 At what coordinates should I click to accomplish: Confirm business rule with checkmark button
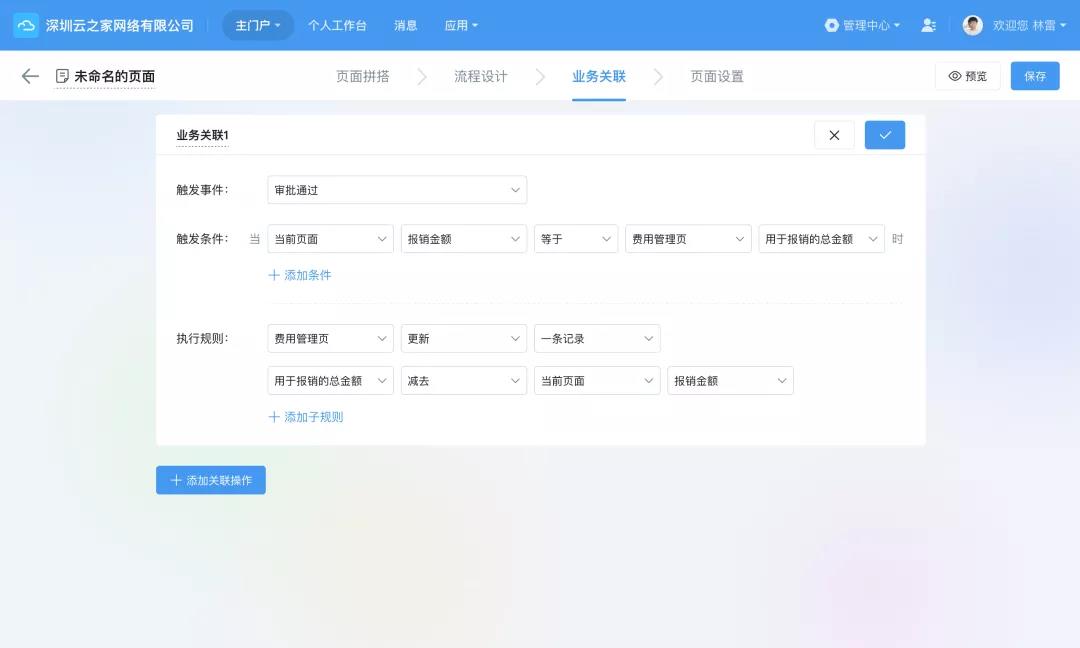885,135
